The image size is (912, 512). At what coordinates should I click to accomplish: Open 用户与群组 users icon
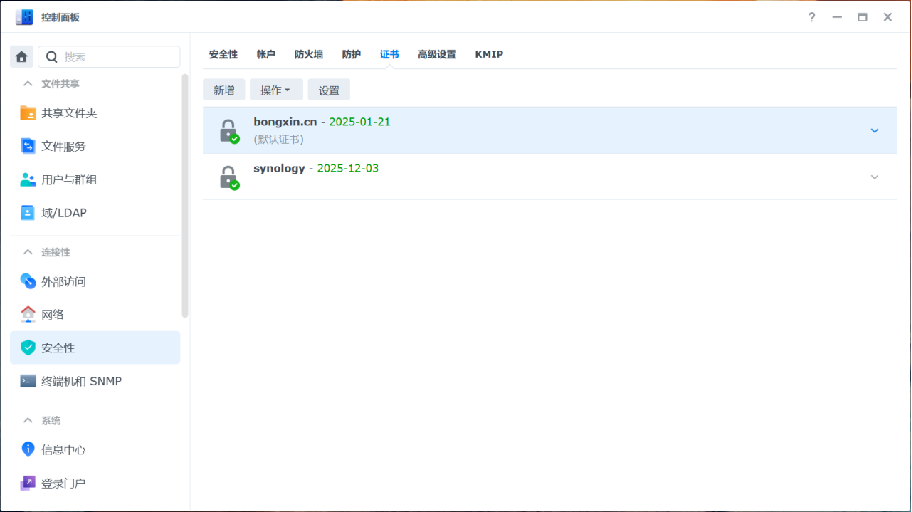(x=28, y=180)
